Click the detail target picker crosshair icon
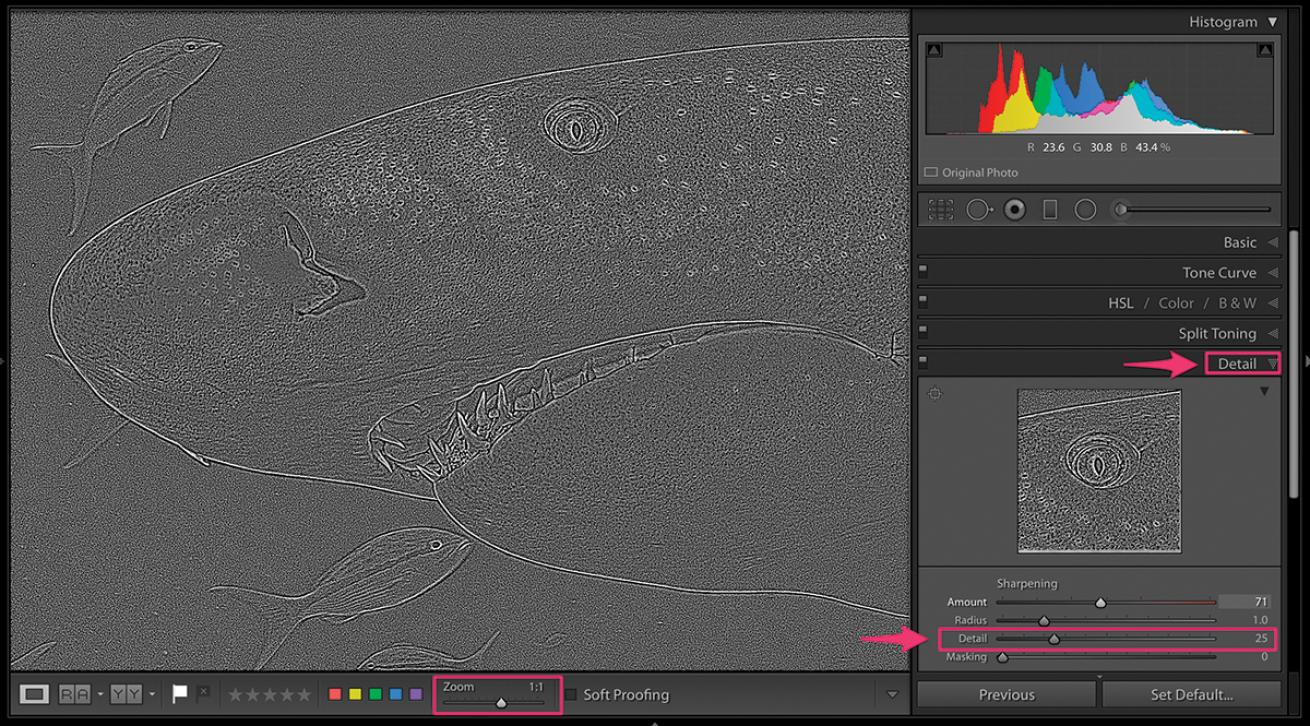The image size is (1310, 726). pos(935,394)
